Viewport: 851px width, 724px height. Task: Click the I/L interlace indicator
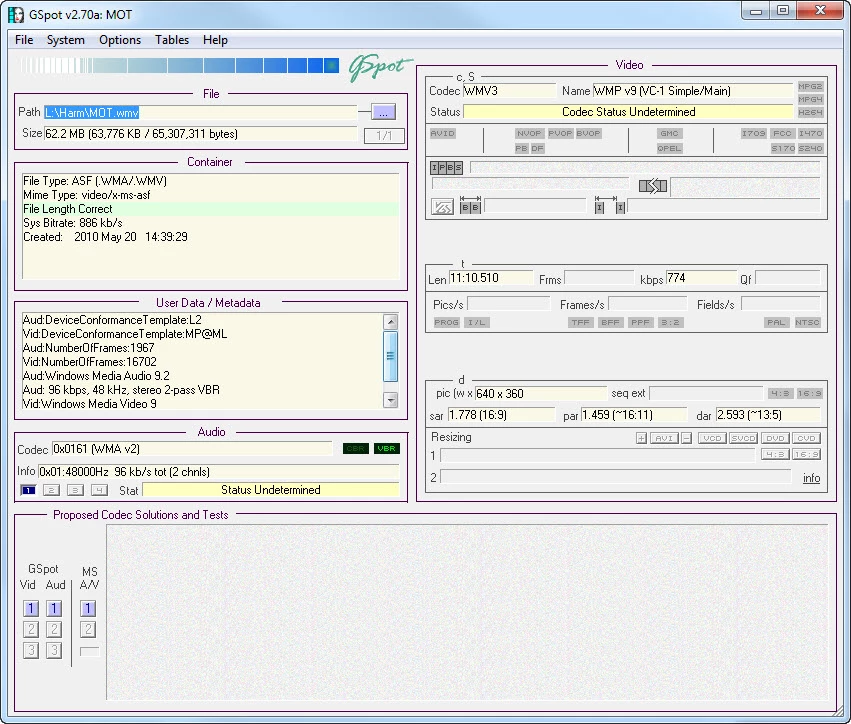(477, 322)
